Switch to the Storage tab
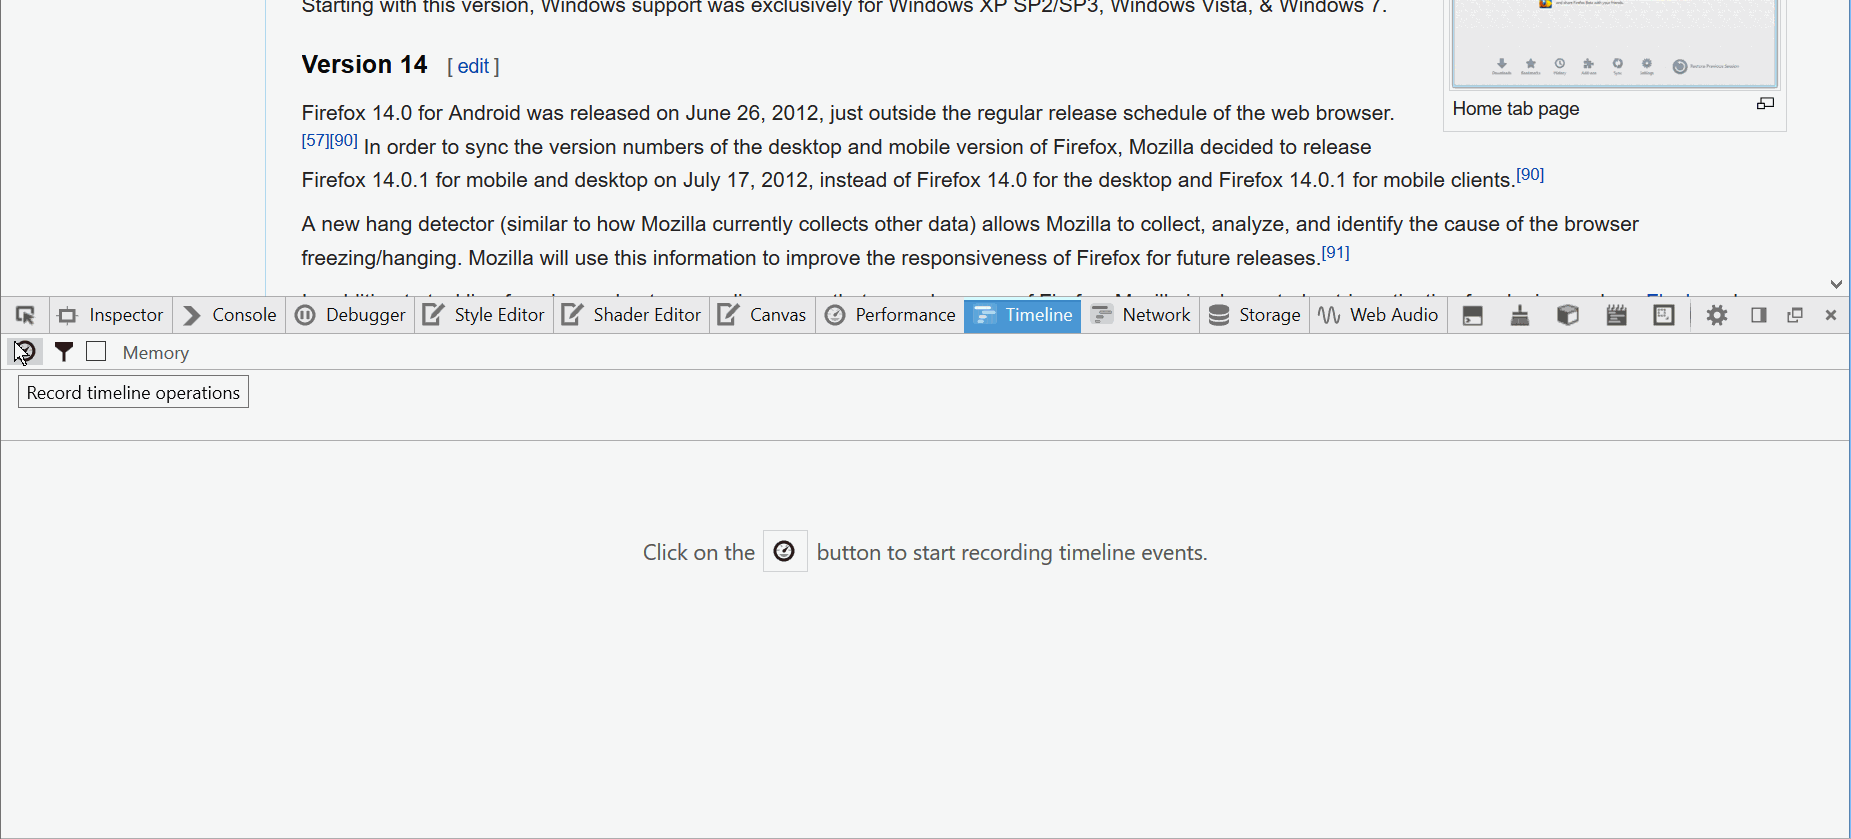 pyautogui.click(x=1255, y=315)
